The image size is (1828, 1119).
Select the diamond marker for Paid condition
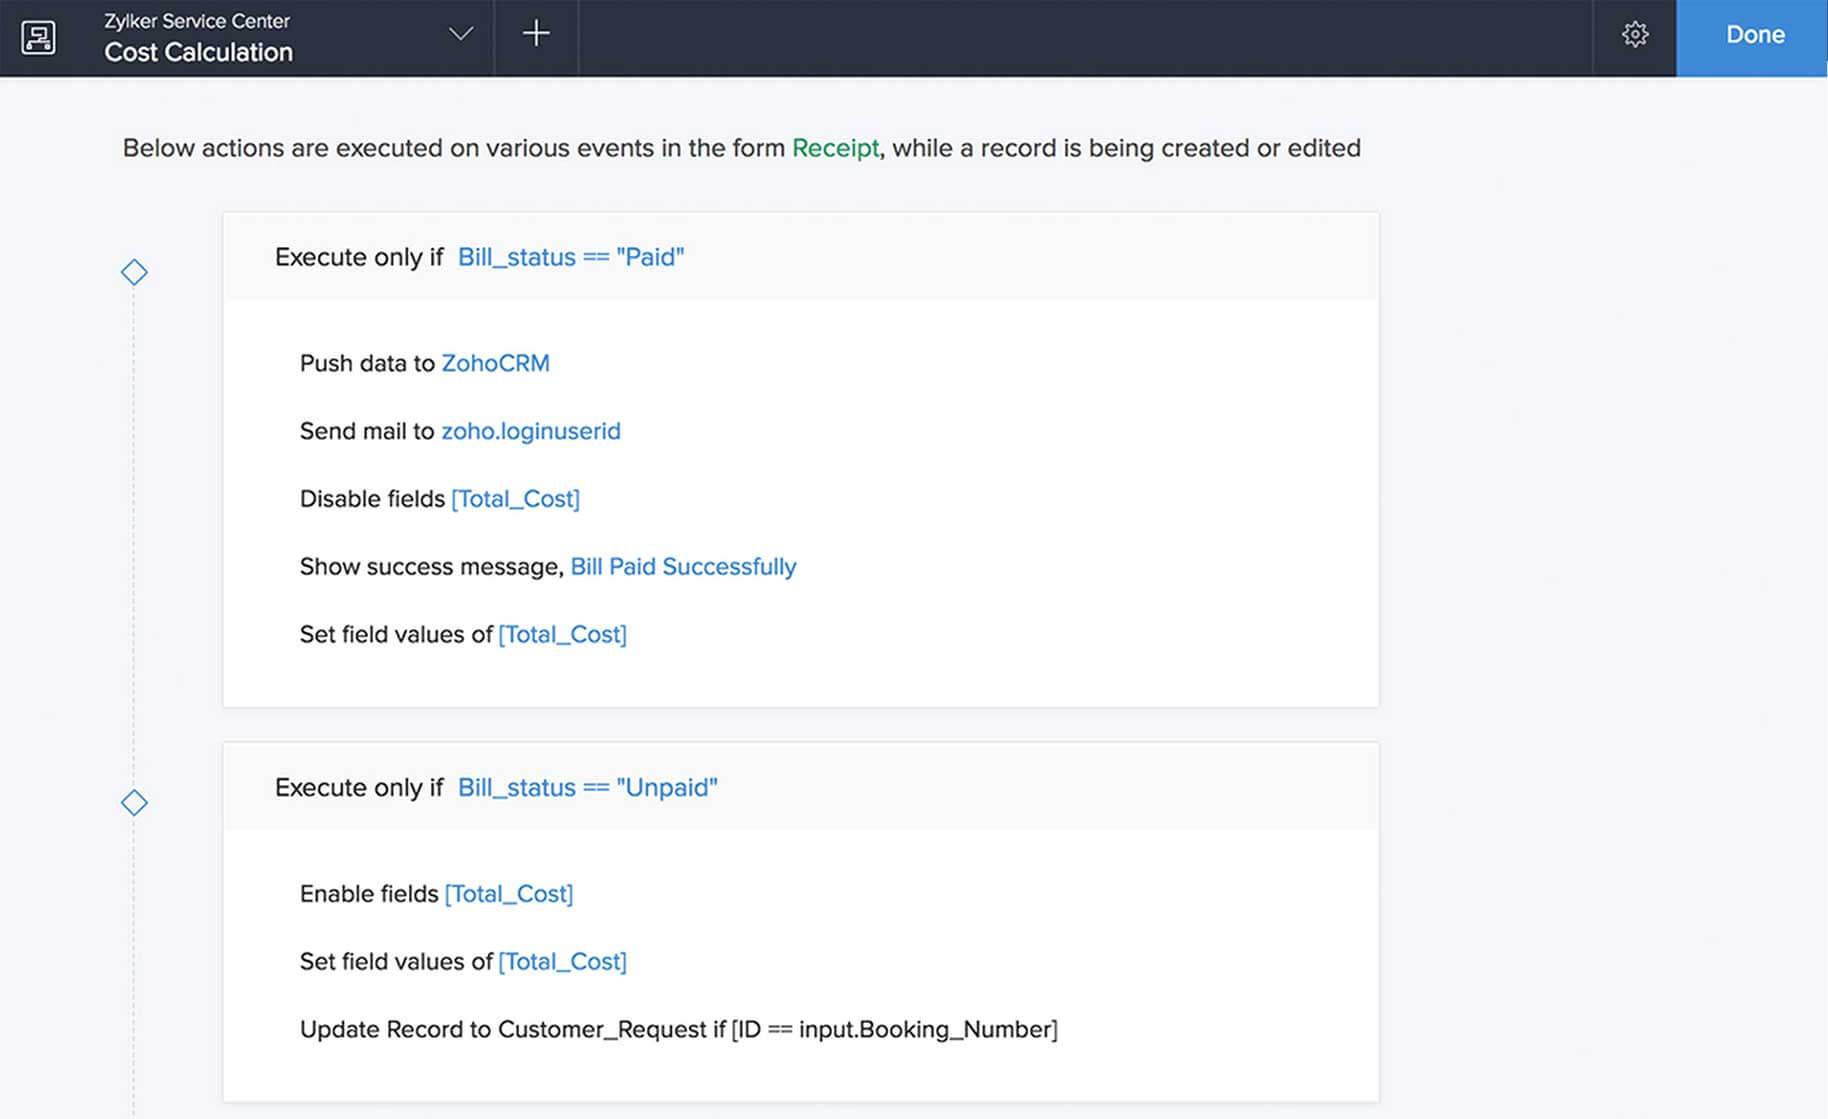134,272
